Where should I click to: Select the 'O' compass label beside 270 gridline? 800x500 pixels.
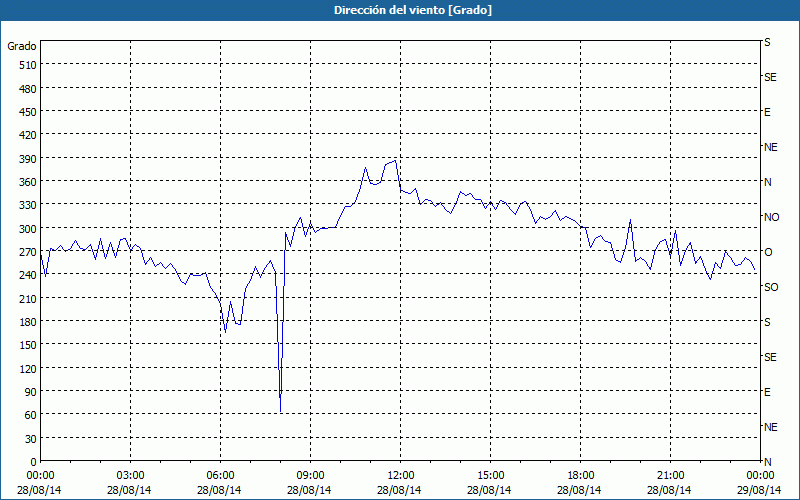pyautogui.click(x=767, y=252)
